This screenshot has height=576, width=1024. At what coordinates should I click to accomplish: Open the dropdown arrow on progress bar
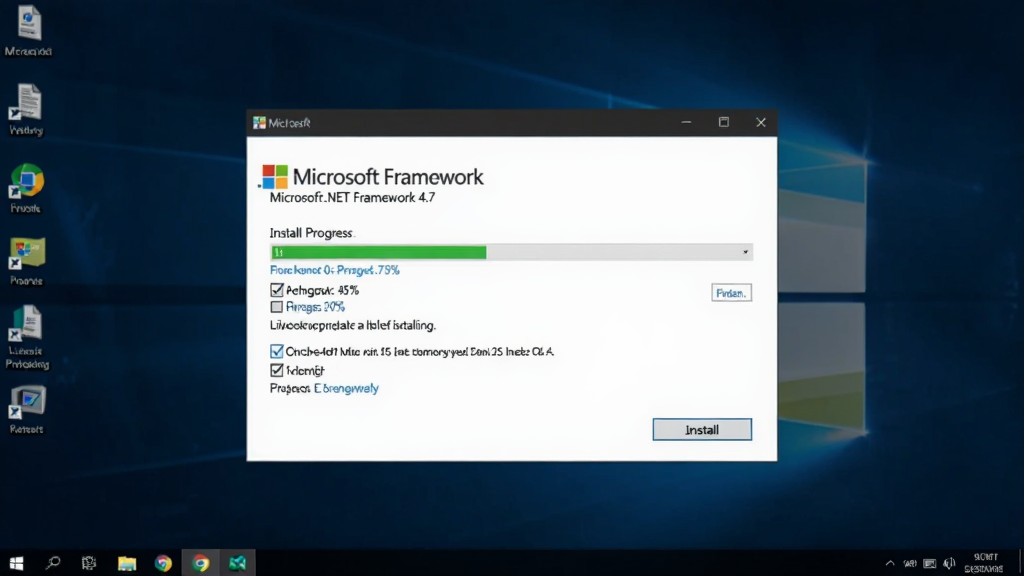tap(745, 252)
